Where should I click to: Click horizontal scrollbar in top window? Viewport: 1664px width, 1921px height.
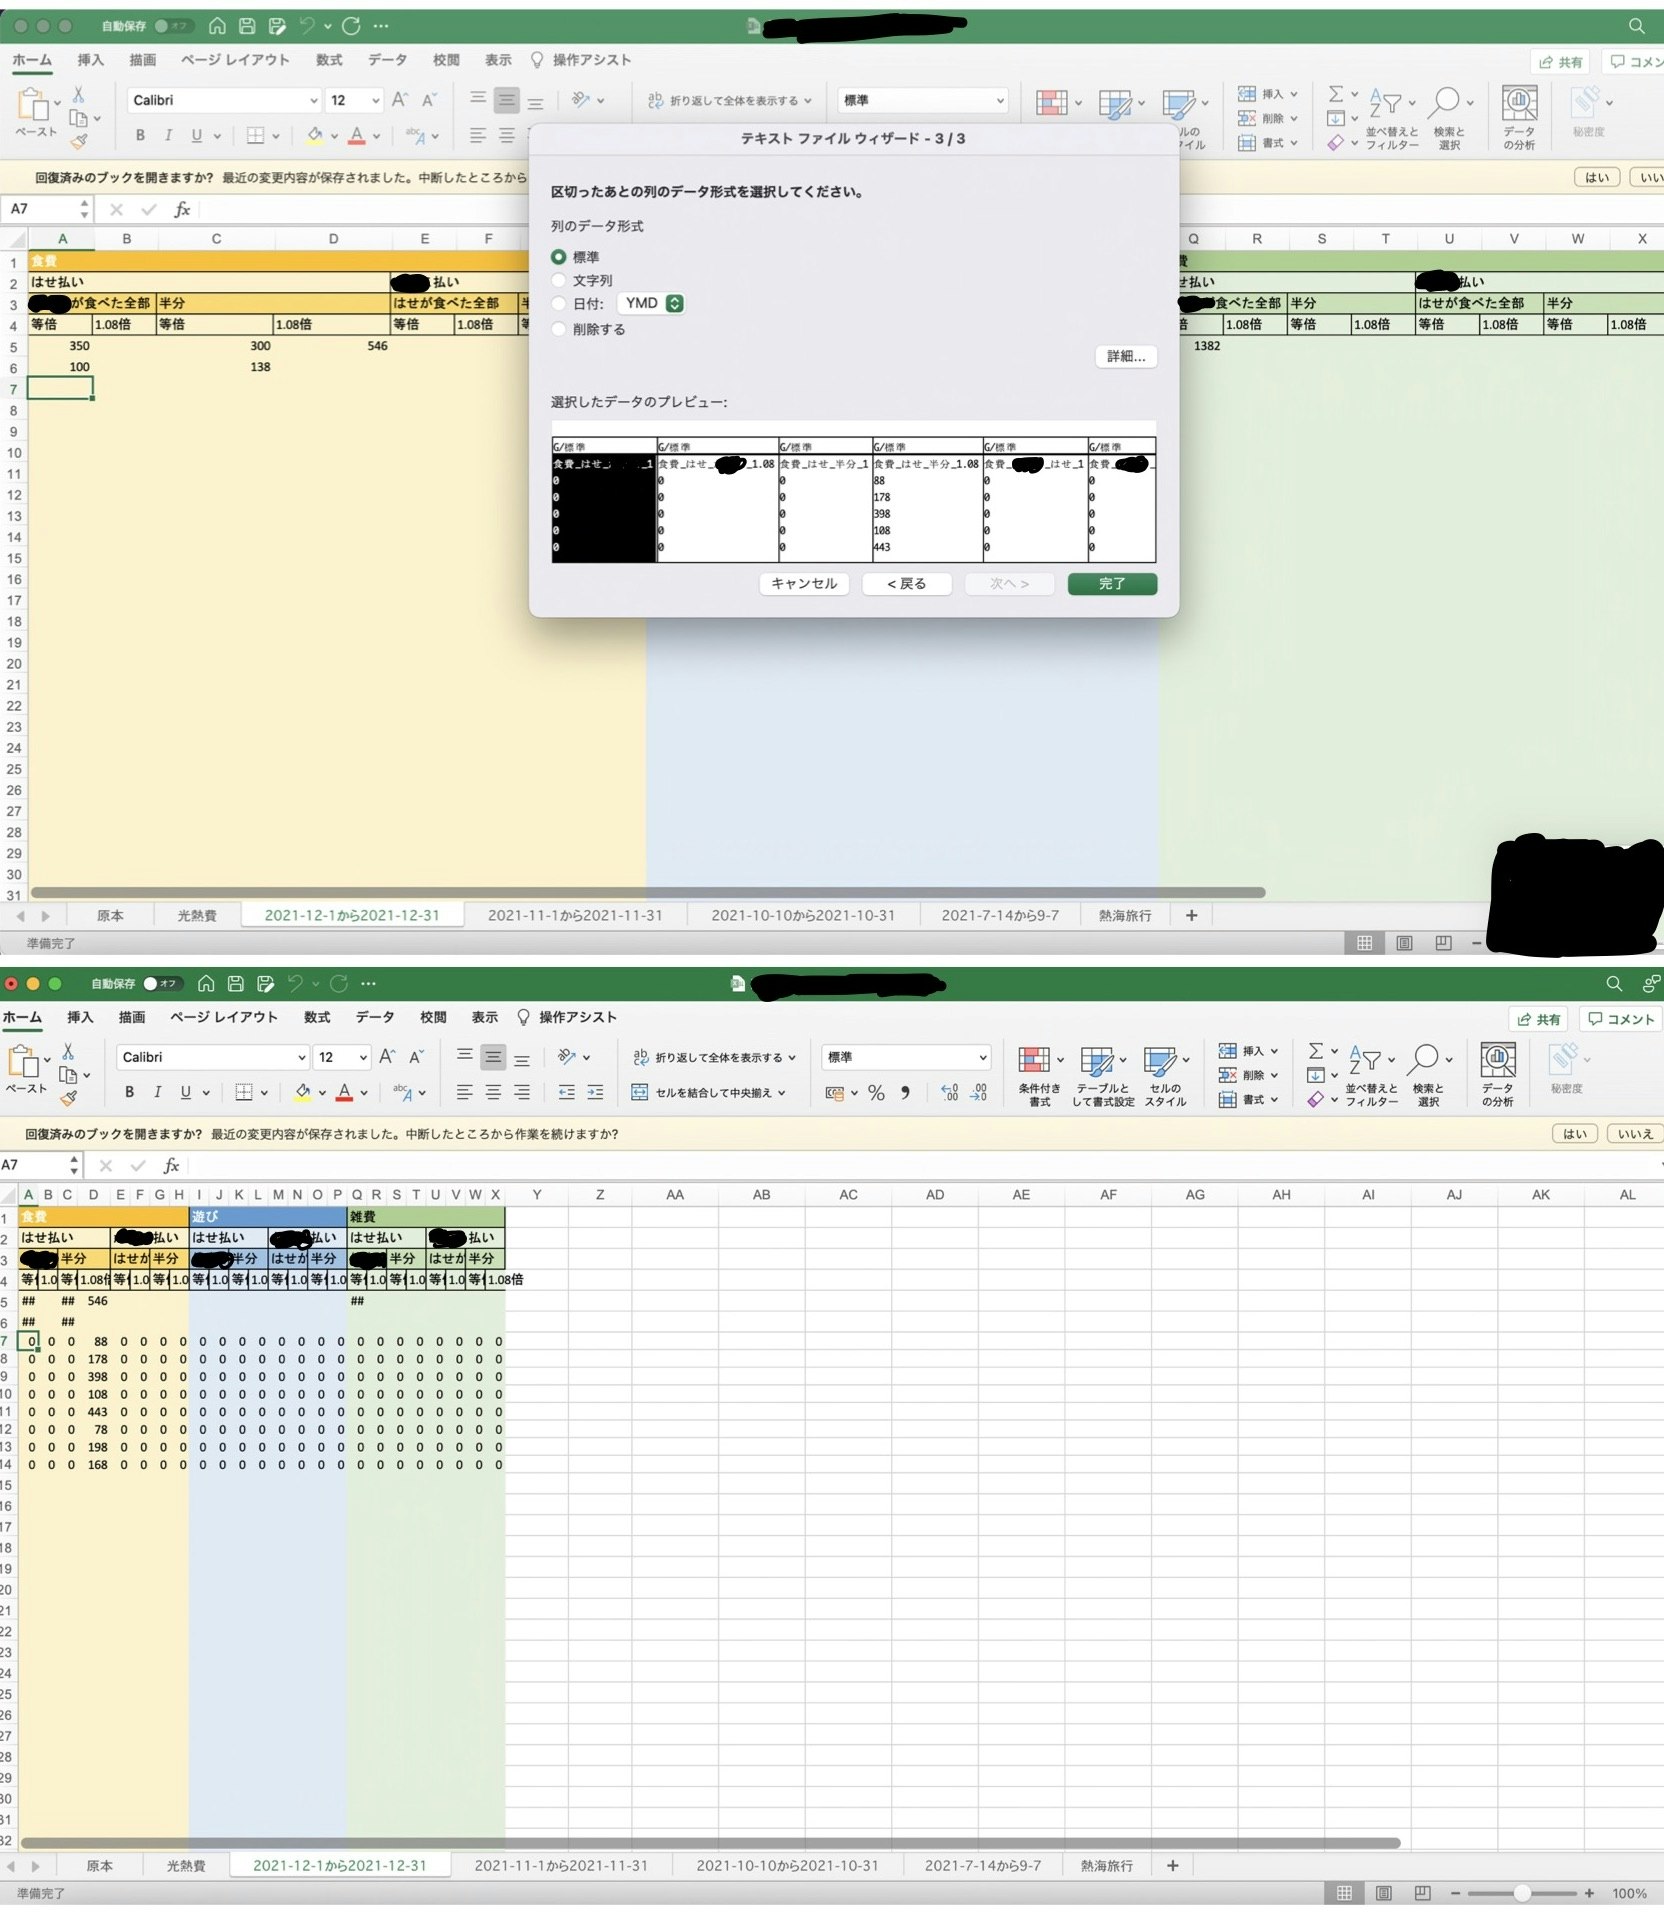point(648,892)
